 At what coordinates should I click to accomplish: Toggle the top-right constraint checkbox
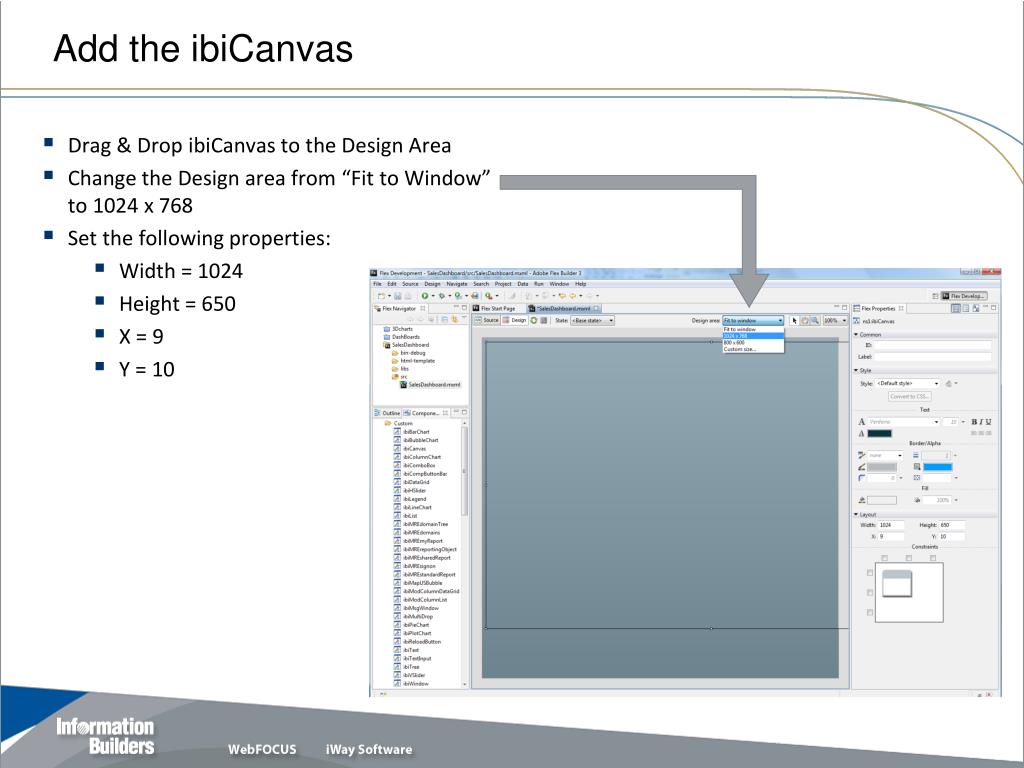pos(933,558)
